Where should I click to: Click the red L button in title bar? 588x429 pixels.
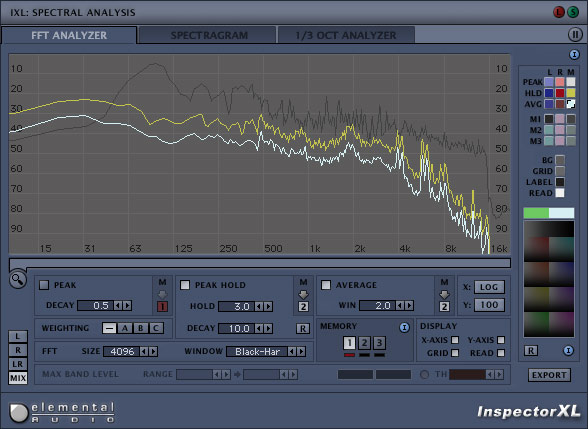[559, 12]
